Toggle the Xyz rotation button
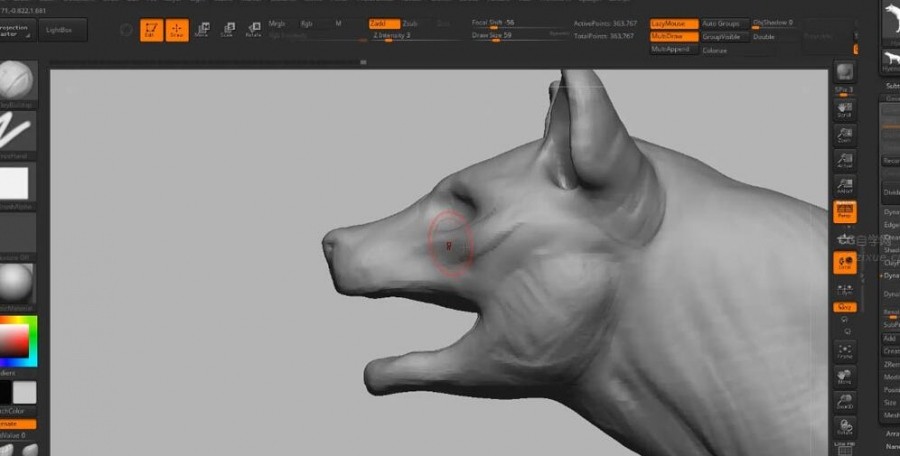The height and width of the screenshot is (456, 900). [845, 307]
